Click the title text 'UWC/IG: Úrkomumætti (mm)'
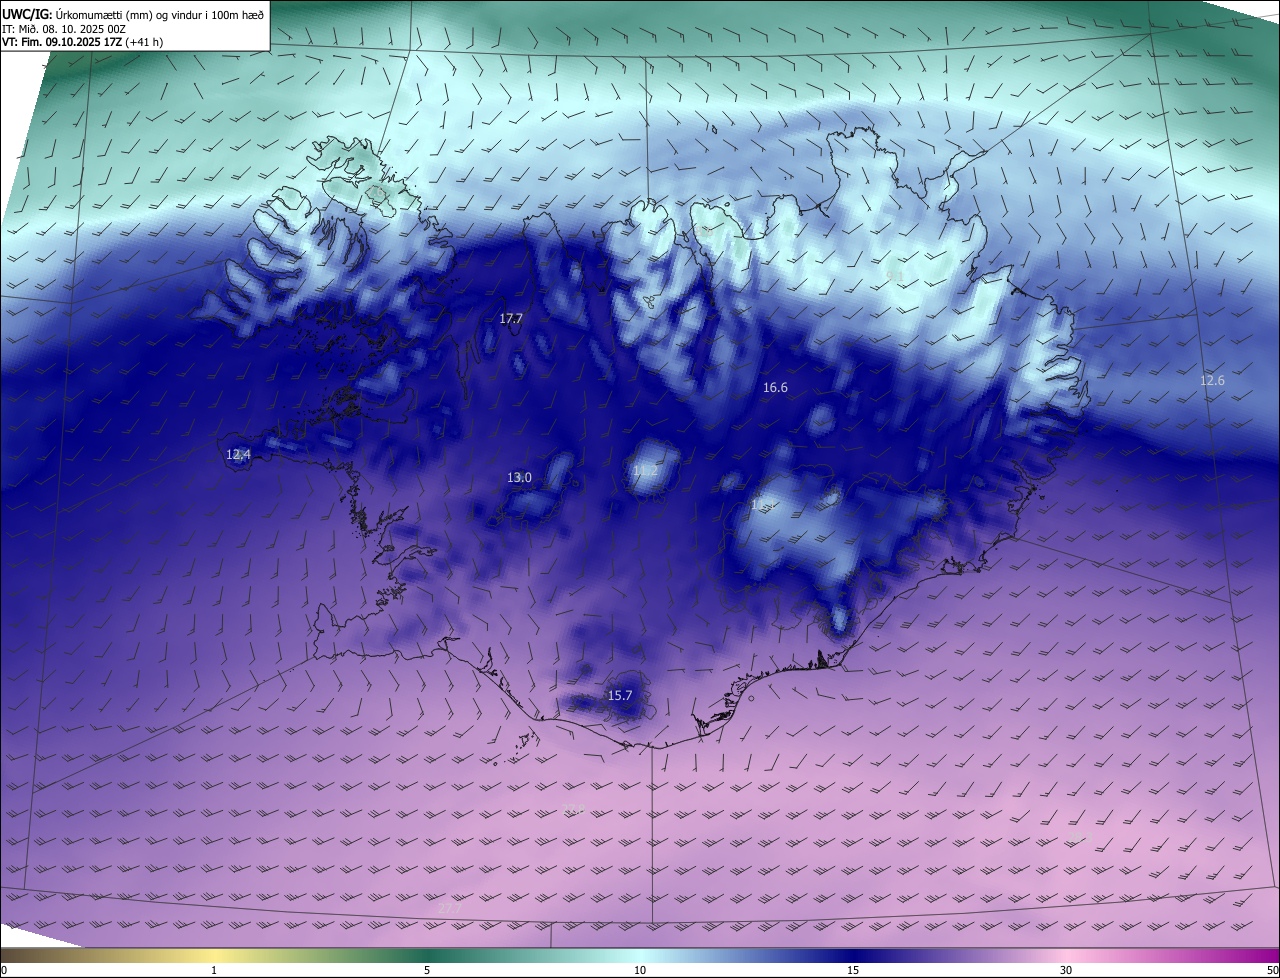 (x=74, y=13)
